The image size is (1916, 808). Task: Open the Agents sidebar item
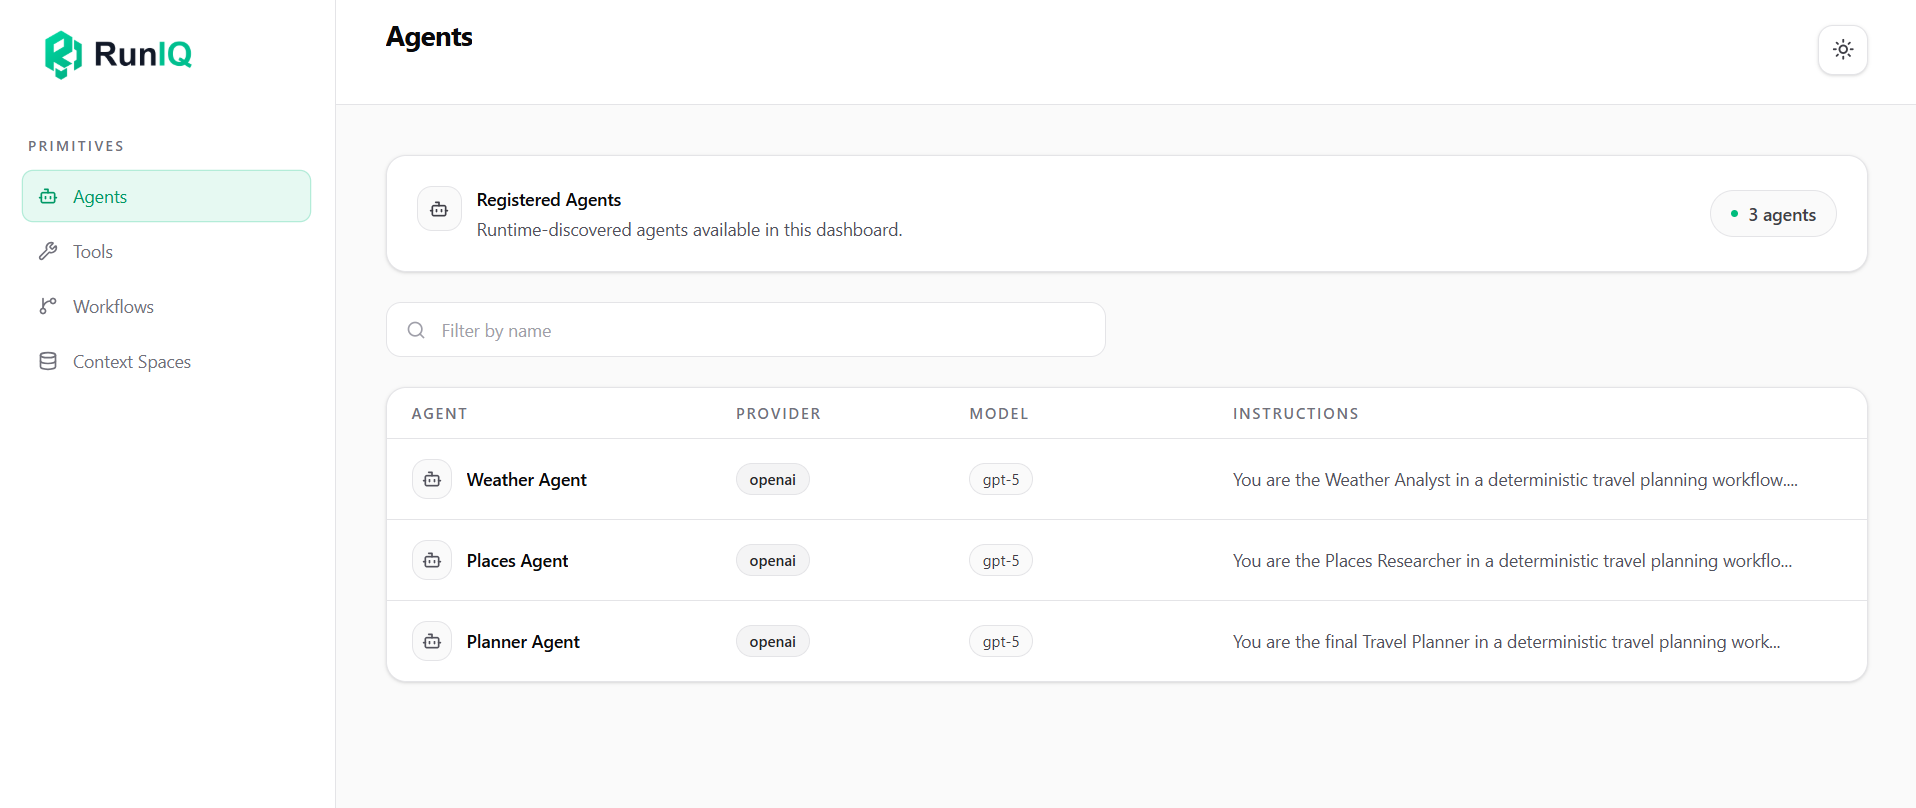tap(166, 196)
